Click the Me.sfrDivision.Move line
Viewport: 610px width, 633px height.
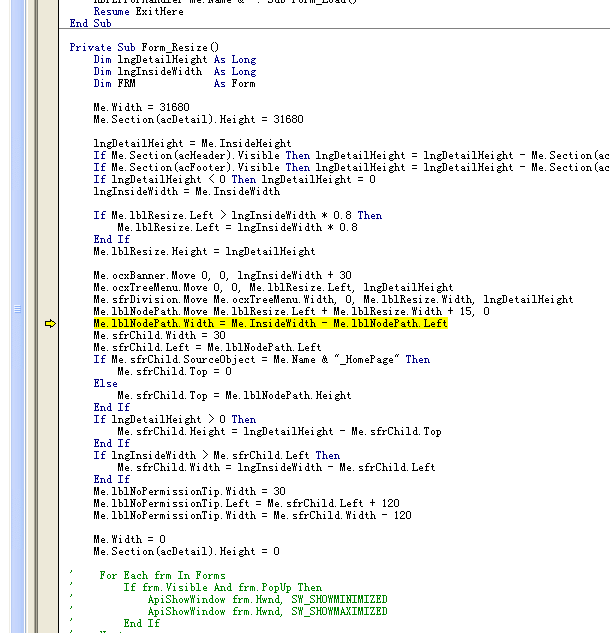(333, 300)
